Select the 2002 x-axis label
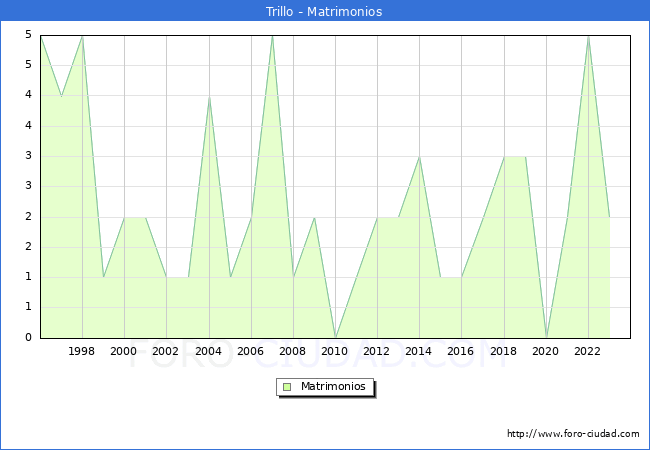 click(165, 351)
